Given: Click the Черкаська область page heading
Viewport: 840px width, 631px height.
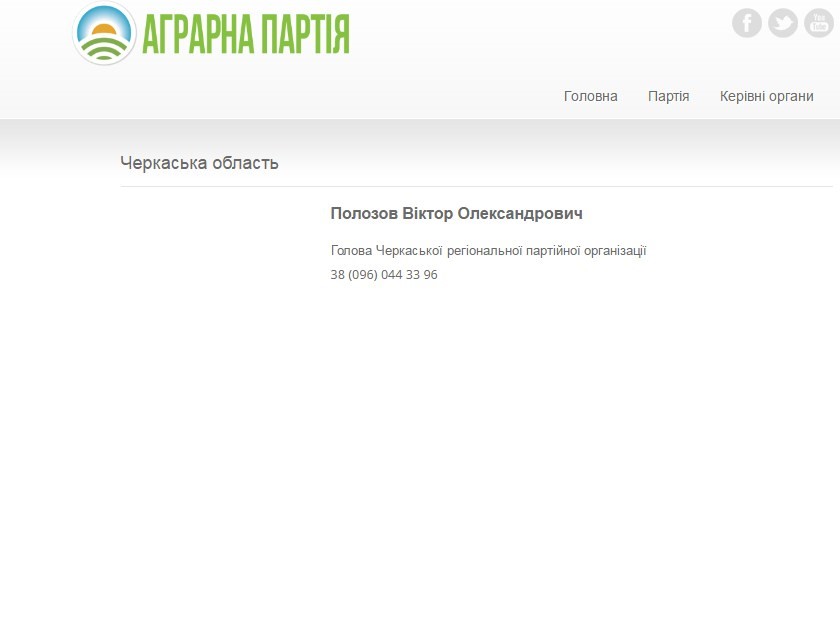Looking at the screenshot, I should pyautogui.click(x=199, y=163).
